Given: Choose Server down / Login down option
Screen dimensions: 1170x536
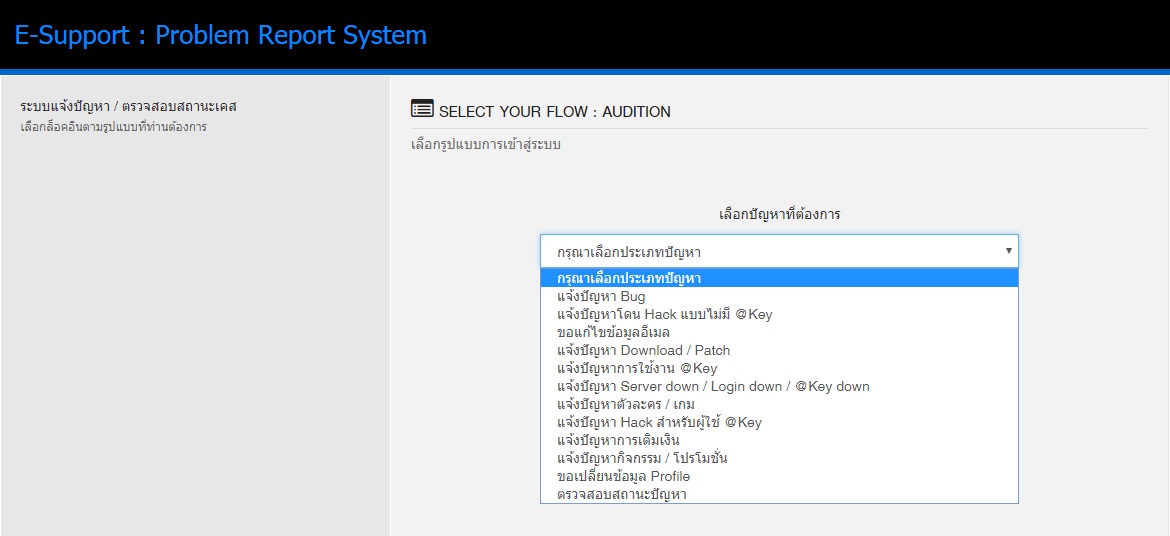Looking at the screenshot, I should [x=779, y=386].
